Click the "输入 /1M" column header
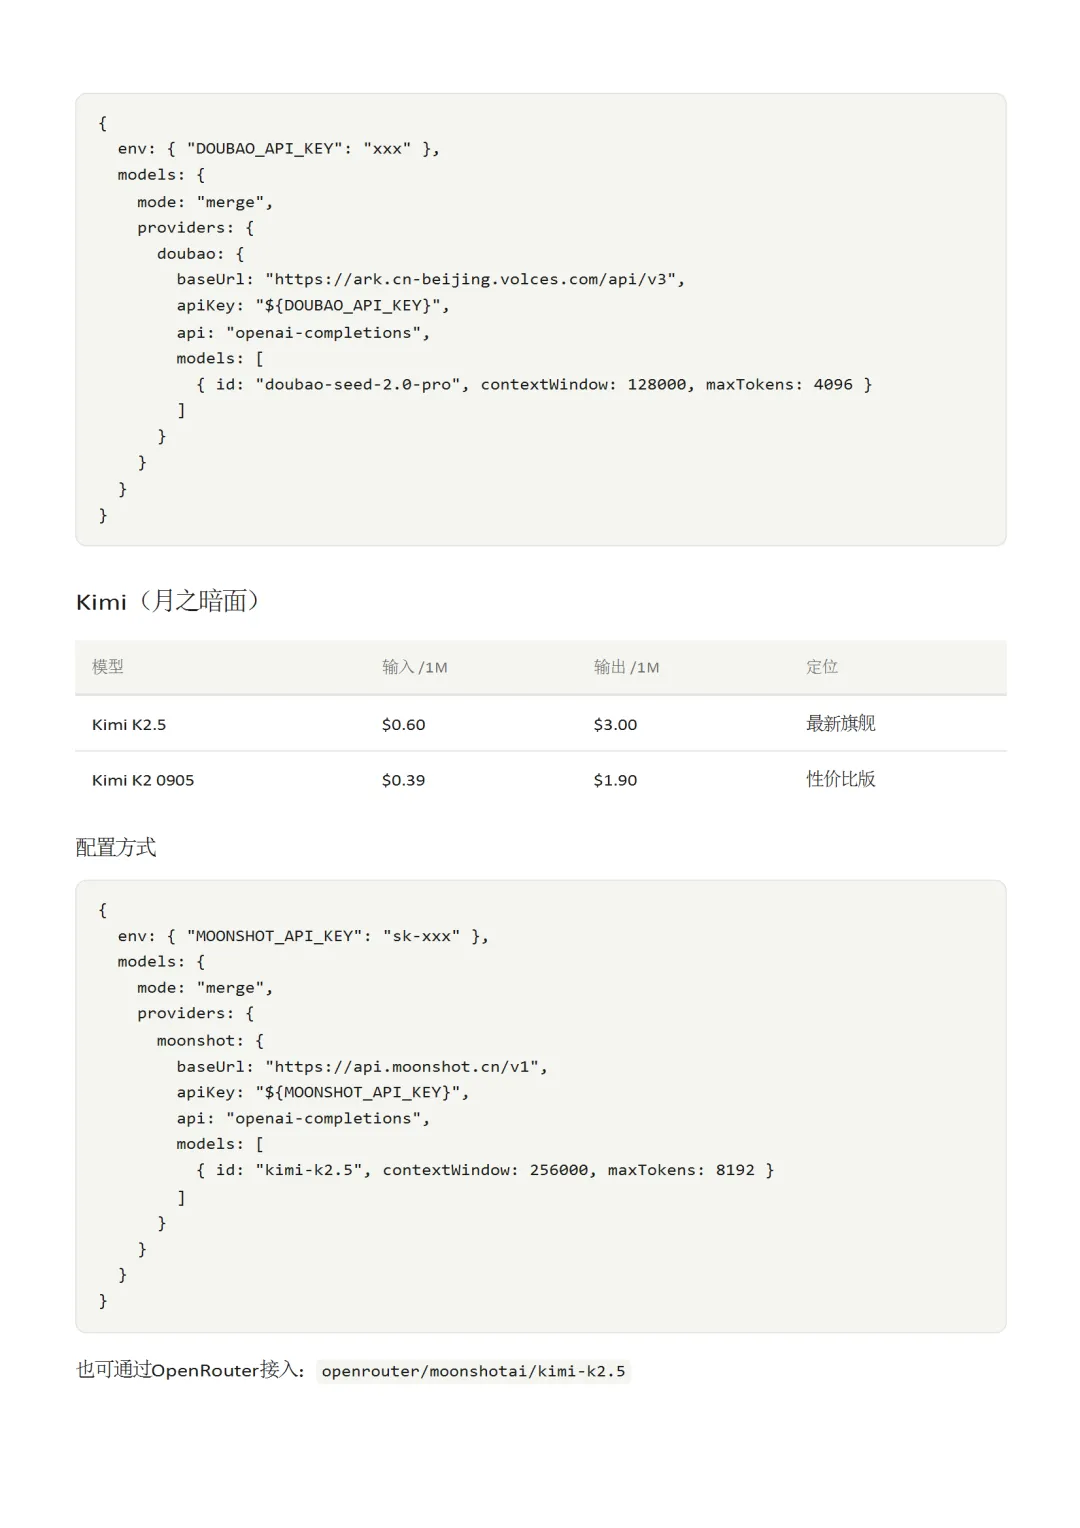Screen dimensions: 1080x1528 point(414,667)
